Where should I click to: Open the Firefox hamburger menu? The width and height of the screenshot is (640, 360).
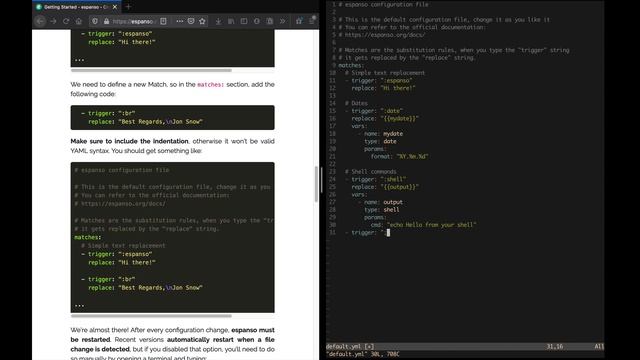point(312,21)
